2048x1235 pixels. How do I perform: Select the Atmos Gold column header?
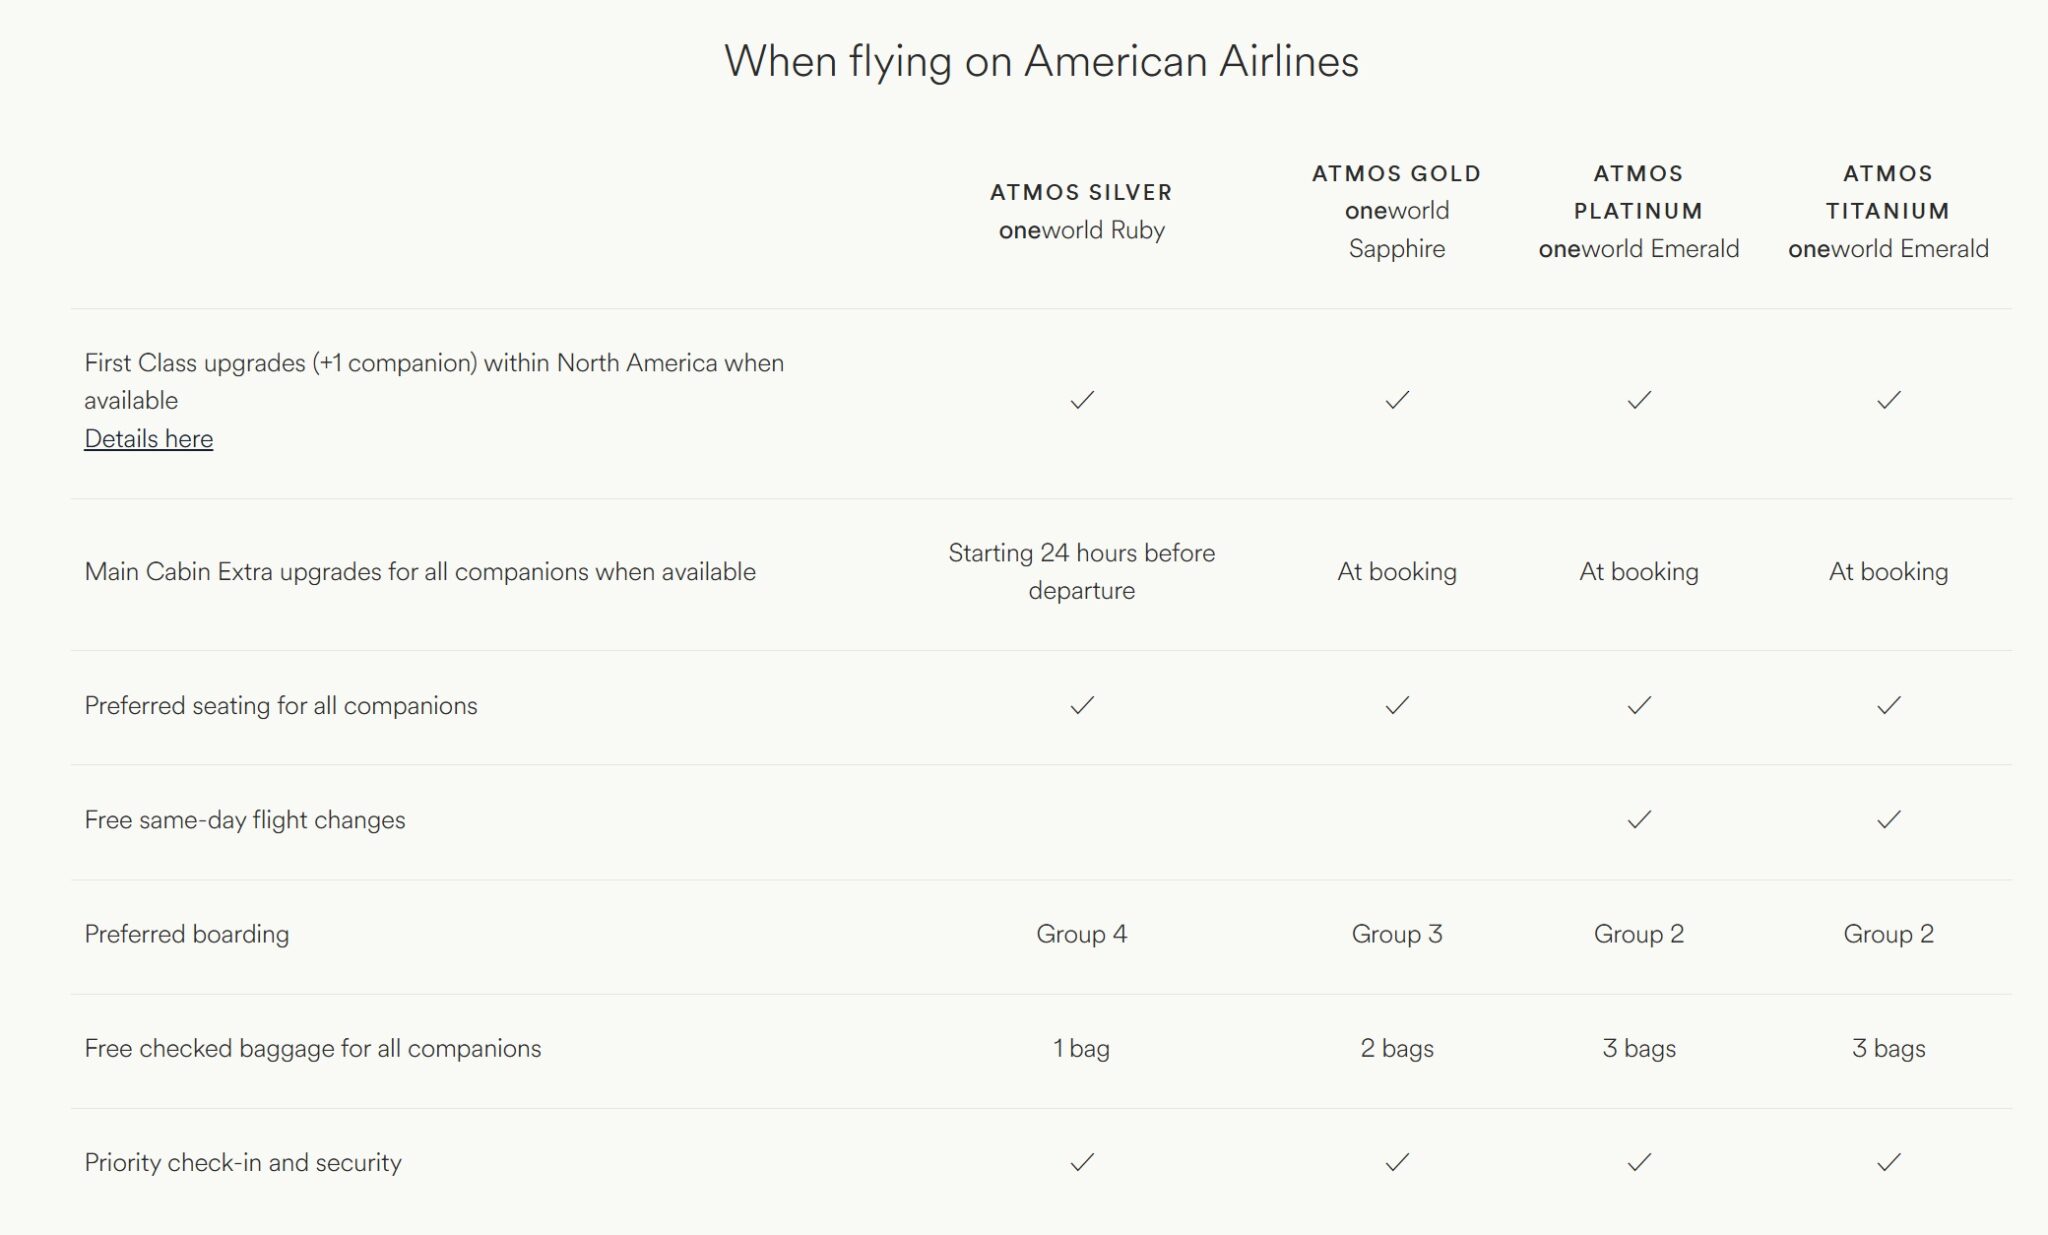tap(1397, 211)
